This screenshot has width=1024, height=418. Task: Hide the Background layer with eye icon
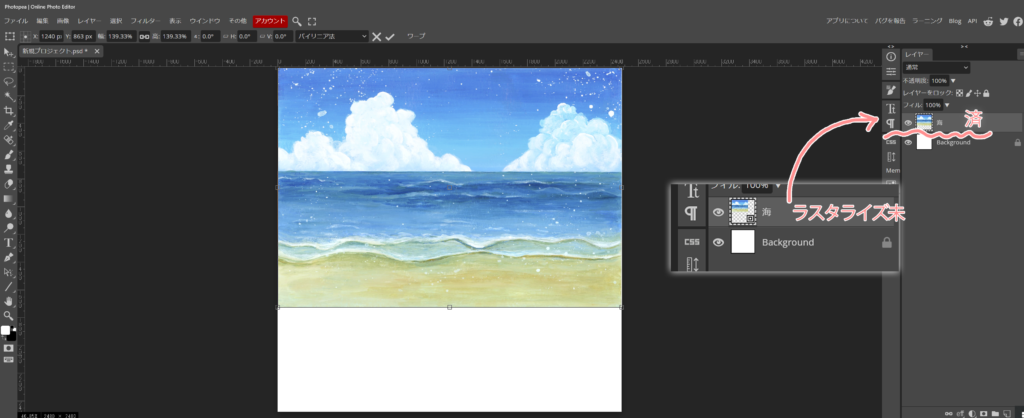tap(909, 142)
